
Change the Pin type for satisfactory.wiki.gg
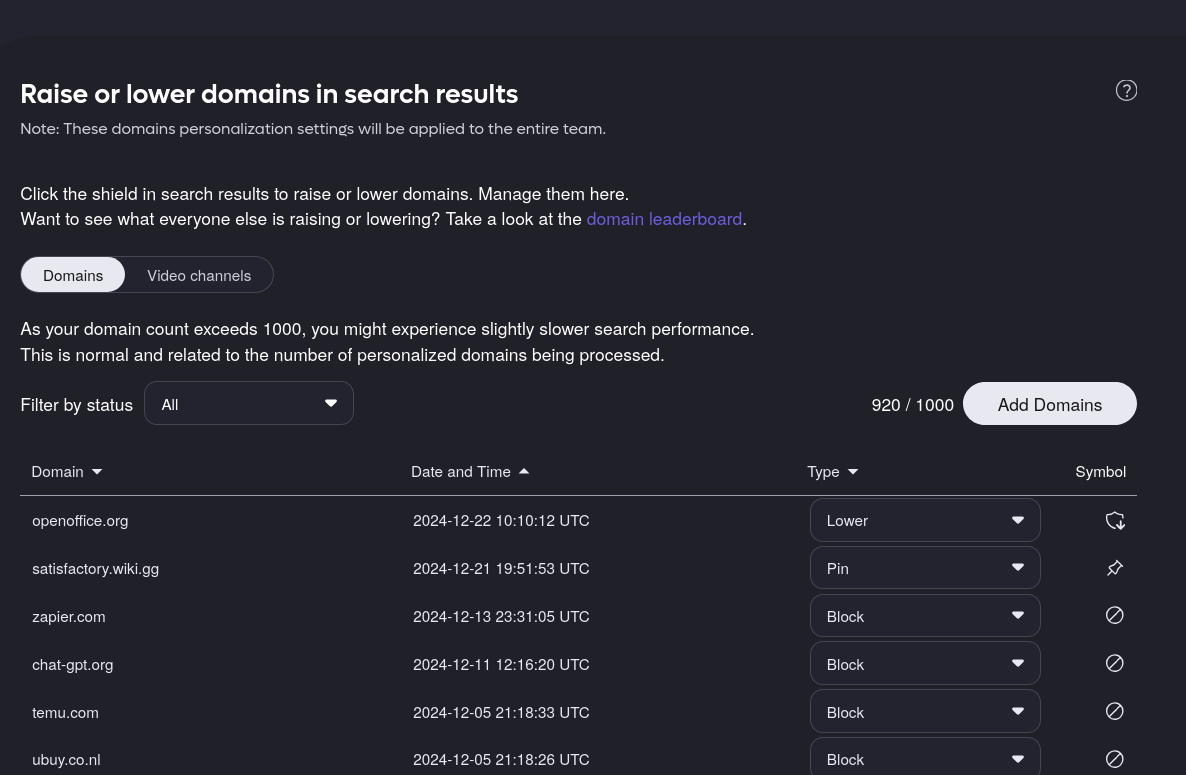pyautogui.click(x=924, y=568)
